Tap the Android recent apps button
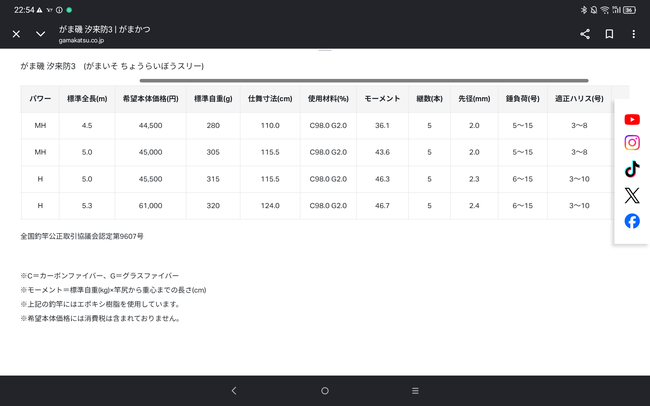The image size is (650, 406). point(415,391)
